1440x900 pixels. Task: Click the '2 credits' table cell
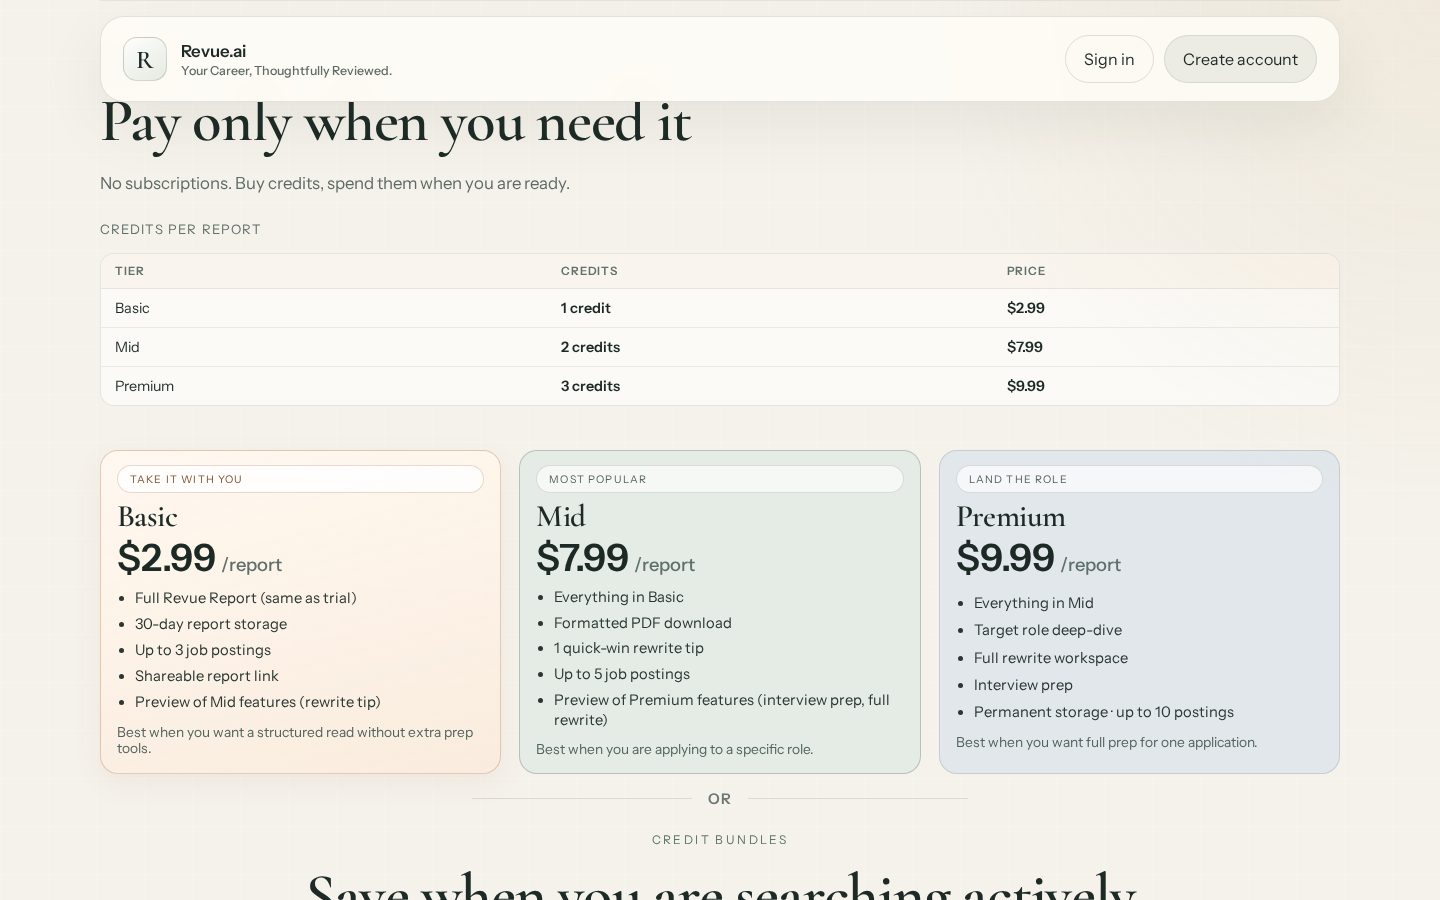point(590,347)
